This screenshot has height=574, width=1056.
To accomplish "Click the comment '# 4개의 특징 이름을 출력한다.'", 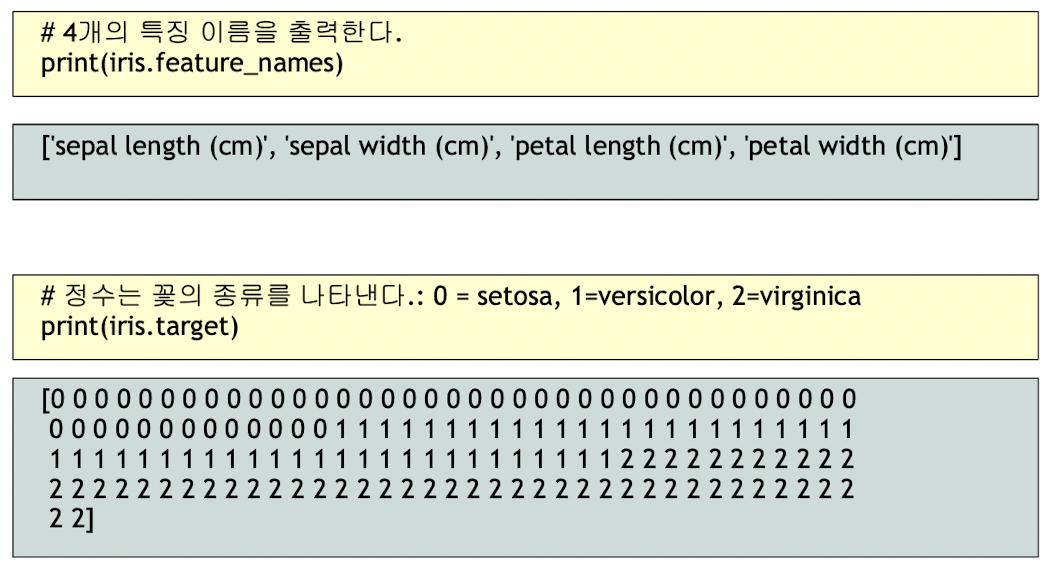I will pos(221,32).
